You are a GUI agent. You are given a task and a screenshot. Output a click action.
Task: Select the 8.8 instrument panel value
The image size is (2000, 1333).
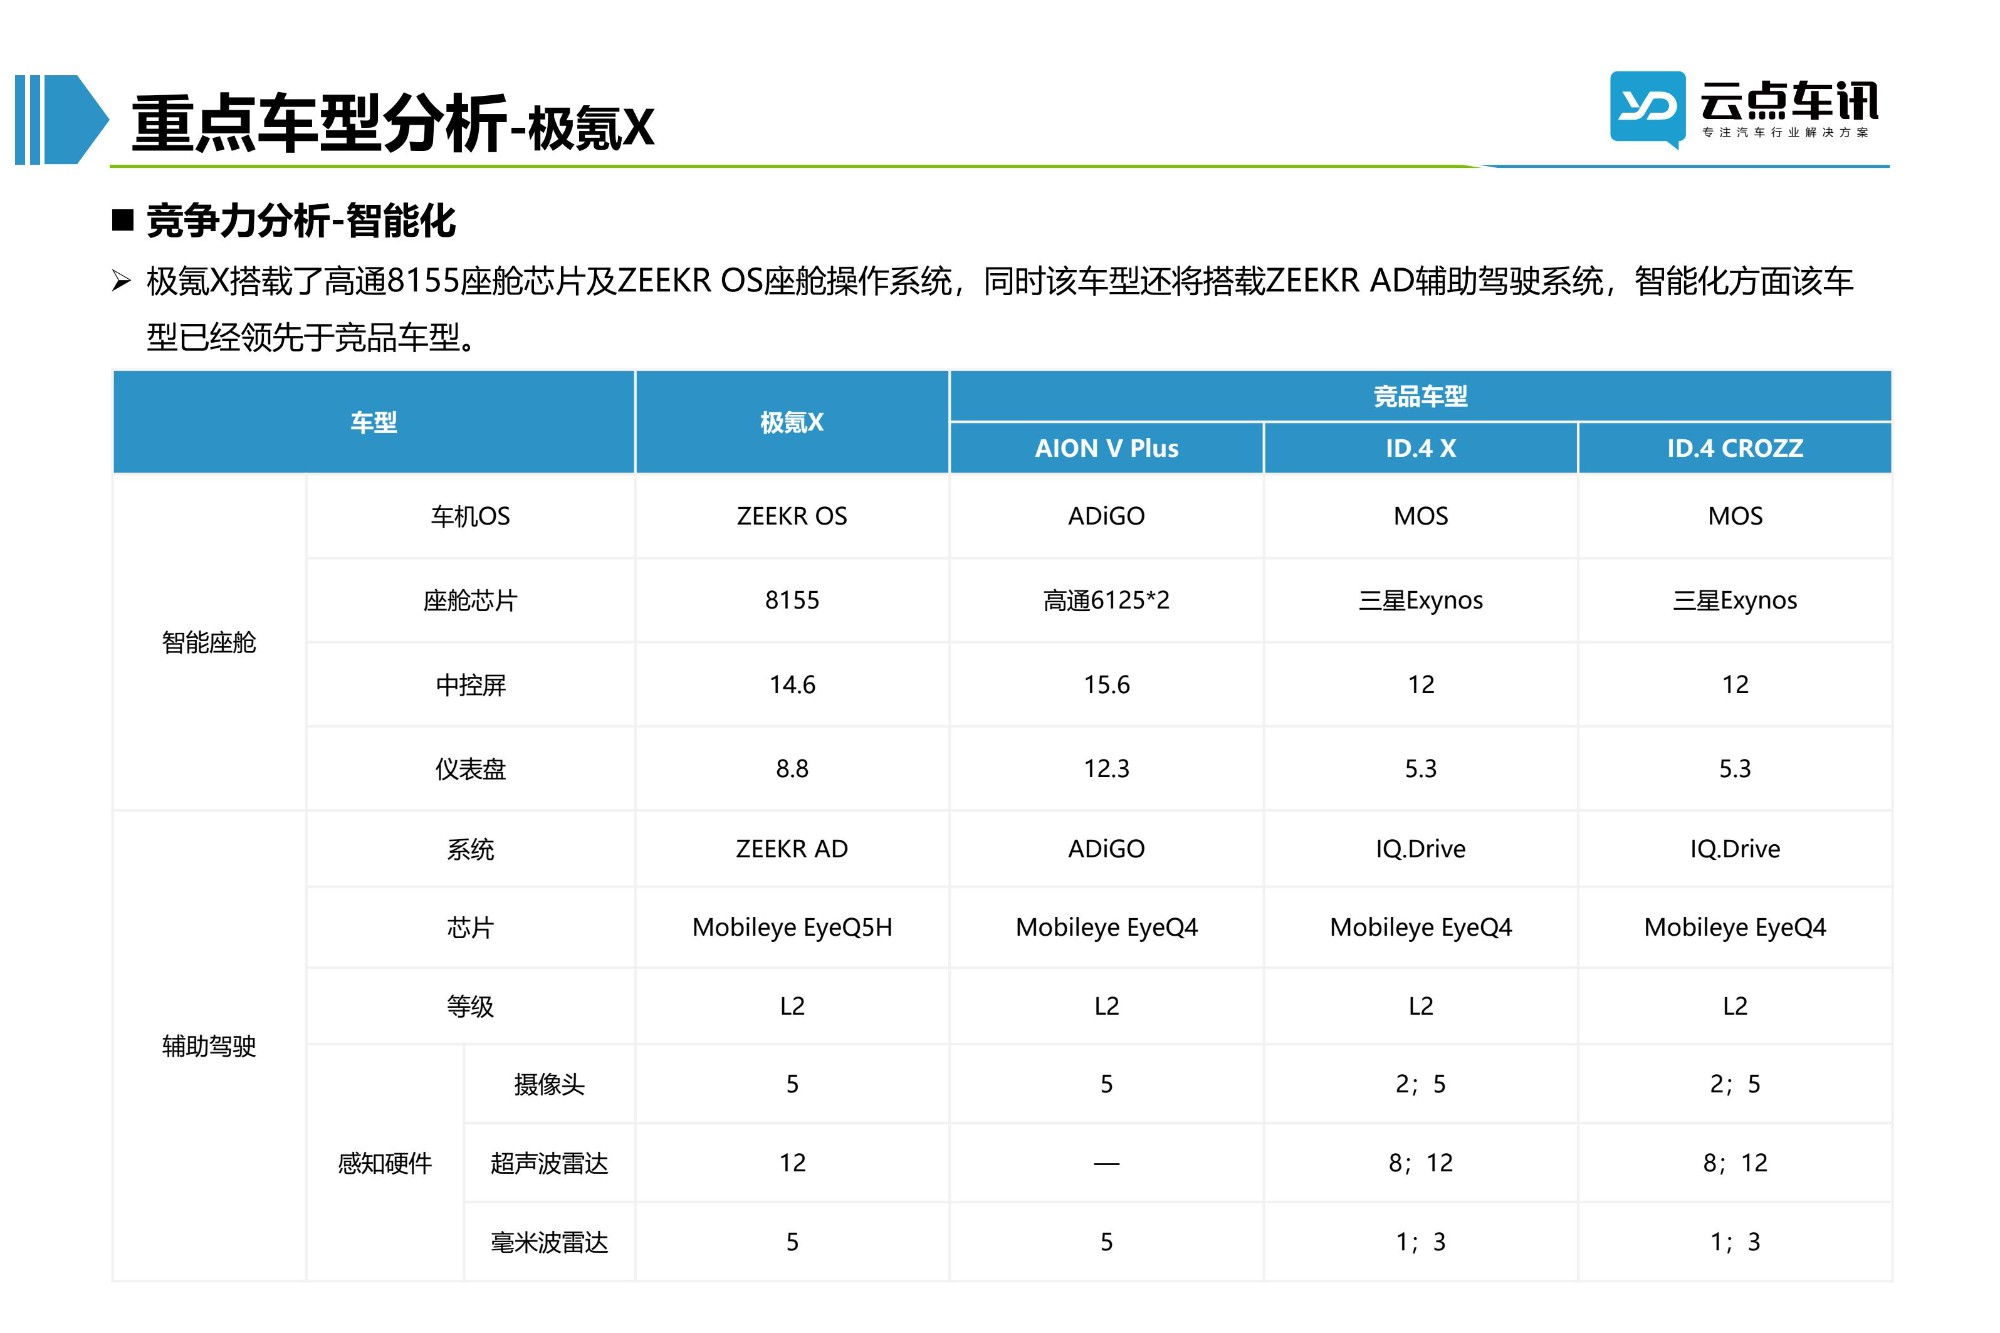pyautogui.click(x=792, y=769)
